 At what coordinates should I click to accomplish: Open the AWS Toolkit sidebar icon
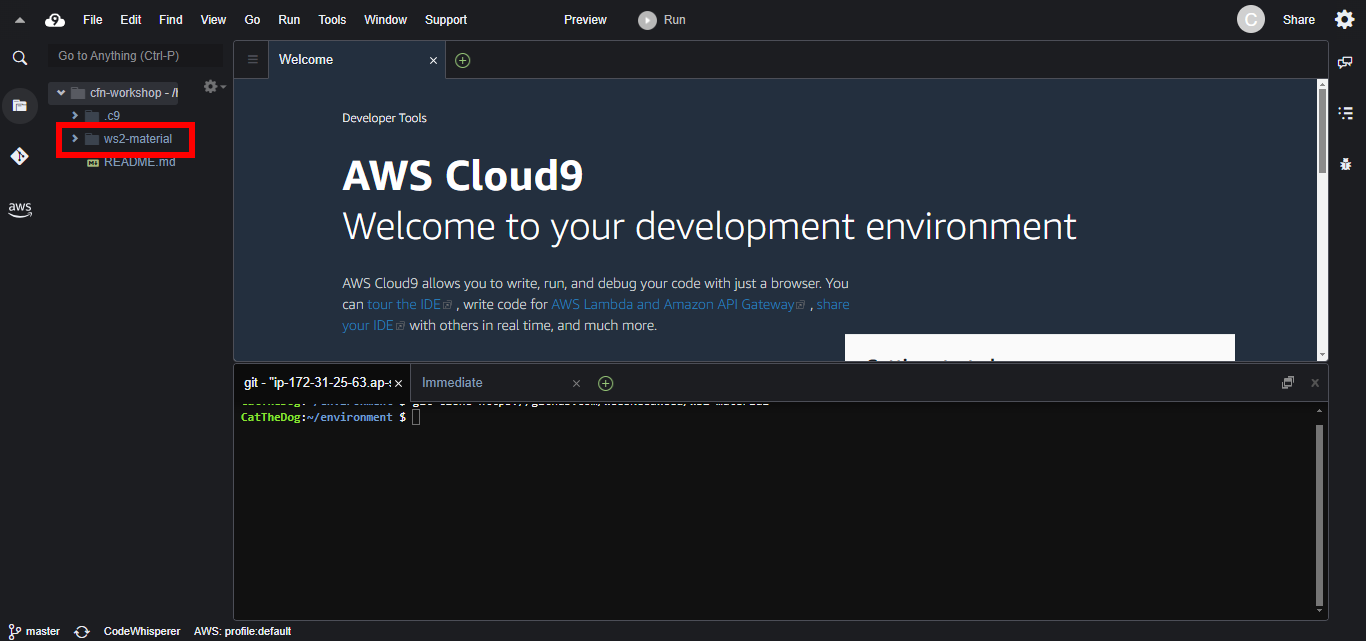click(x=19, y=209)
